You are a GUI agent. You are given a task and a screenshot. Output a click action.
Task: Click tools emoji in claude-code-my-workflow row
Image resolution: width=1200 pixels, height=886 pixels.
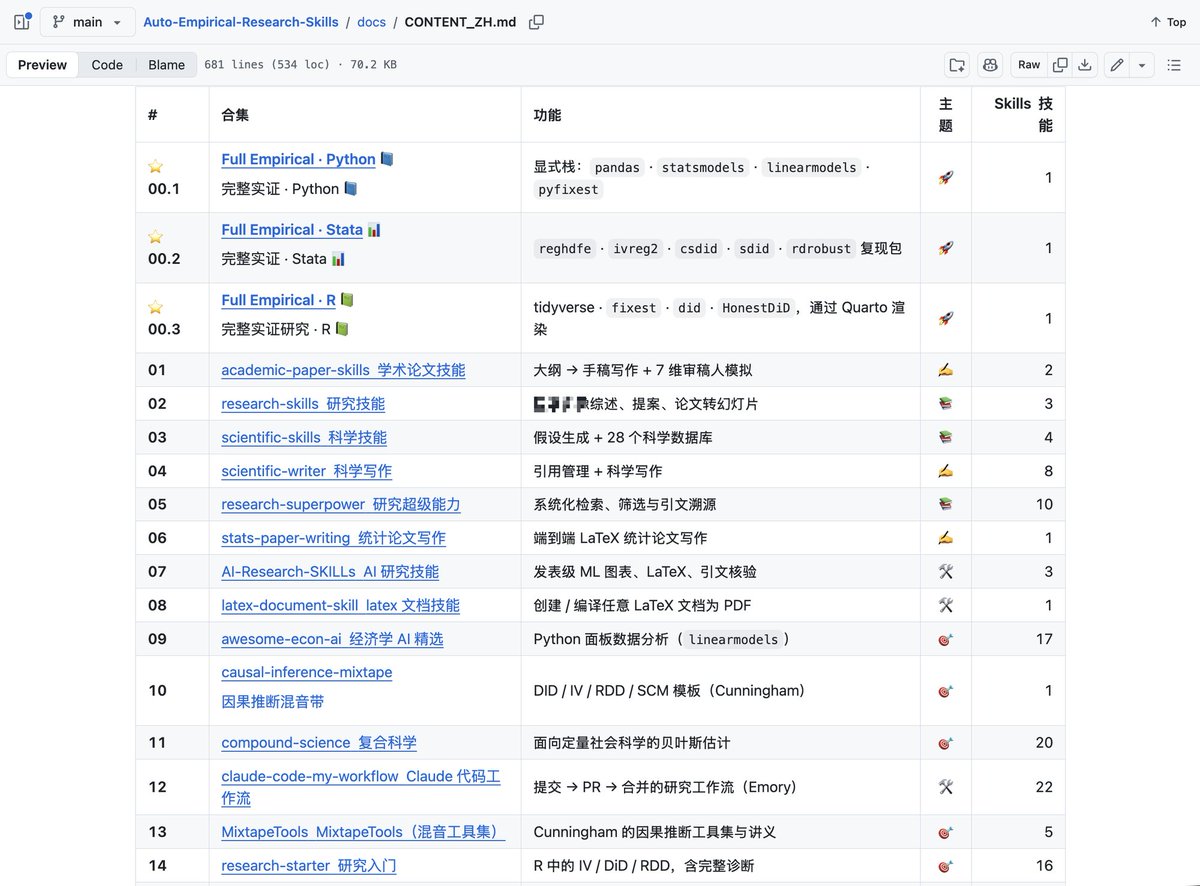tap(946, 787)
